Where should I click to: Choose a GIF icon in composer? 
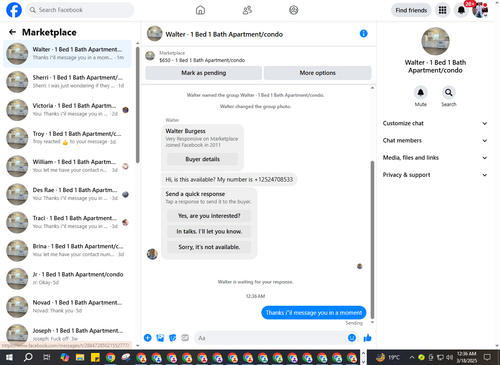pos(185,338)
